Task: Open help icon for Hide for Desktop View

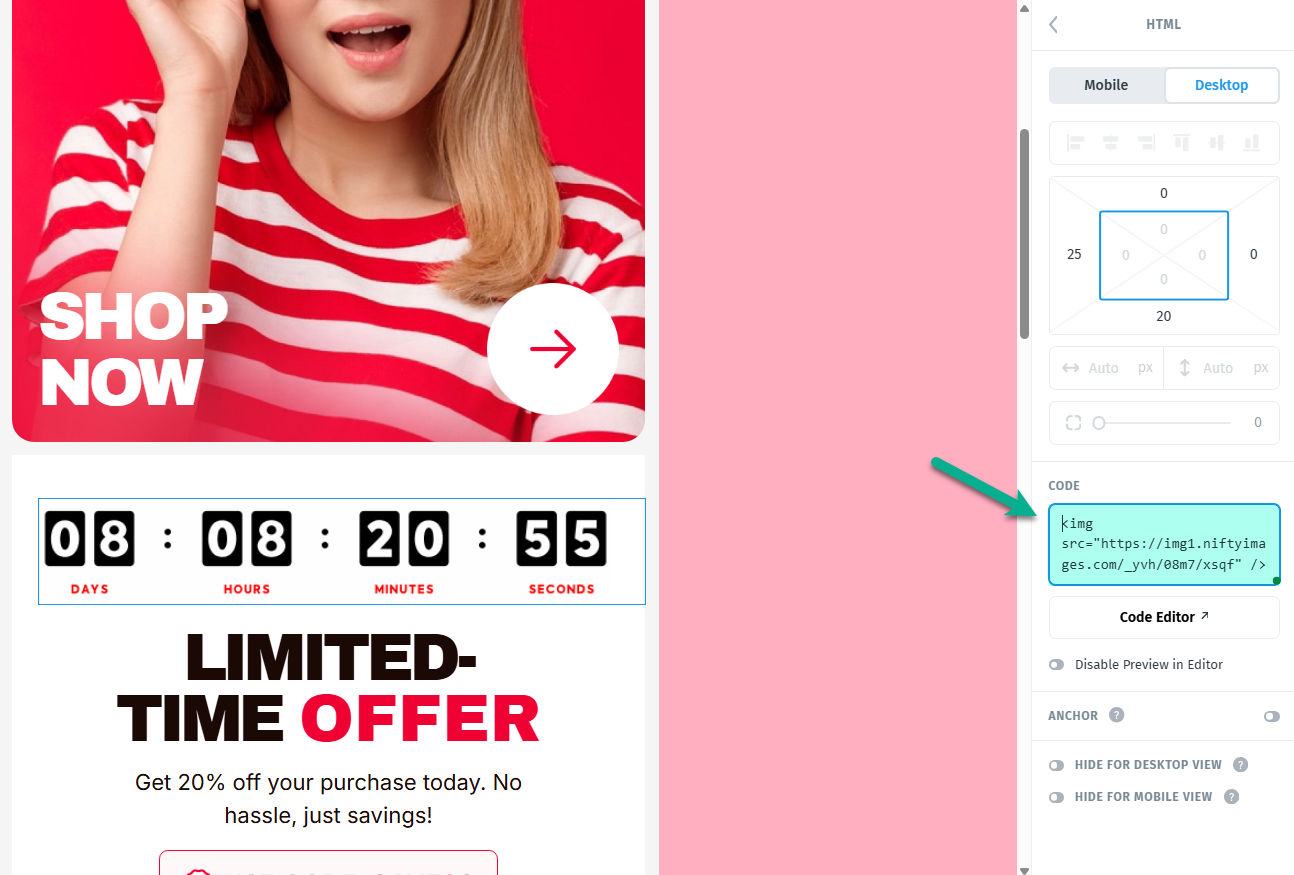Action: [1240, 765]
